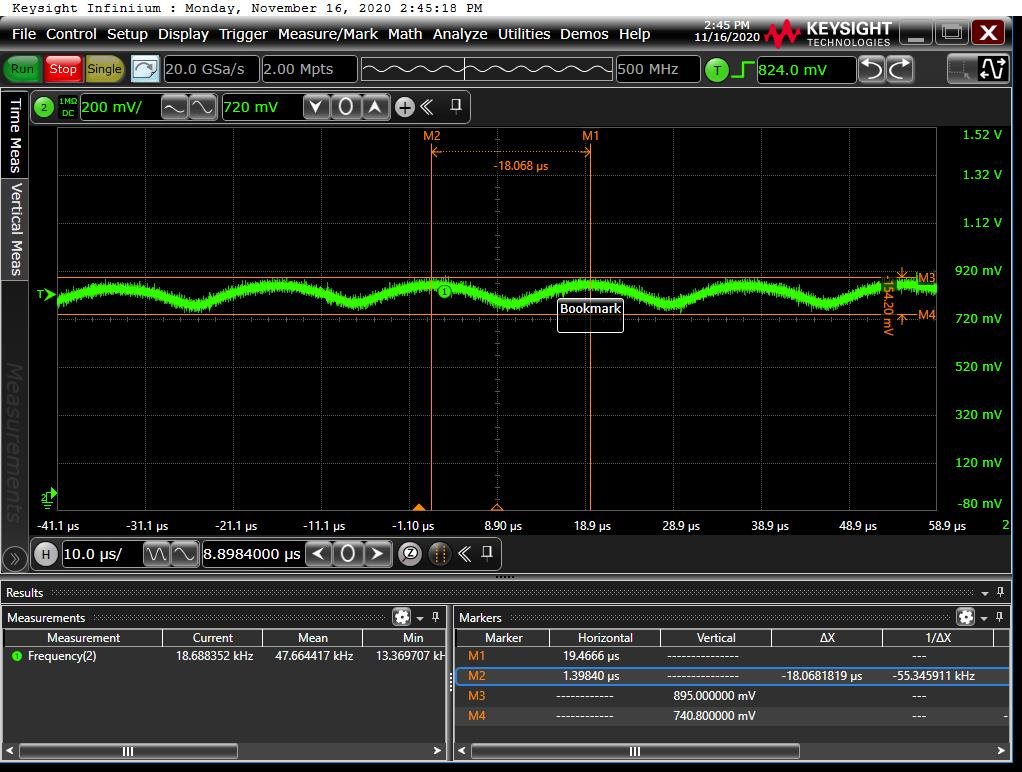This screenshot has width=1022, height=772.
Task: Shift the horizontal position right
Action: (x=377, y=554)
